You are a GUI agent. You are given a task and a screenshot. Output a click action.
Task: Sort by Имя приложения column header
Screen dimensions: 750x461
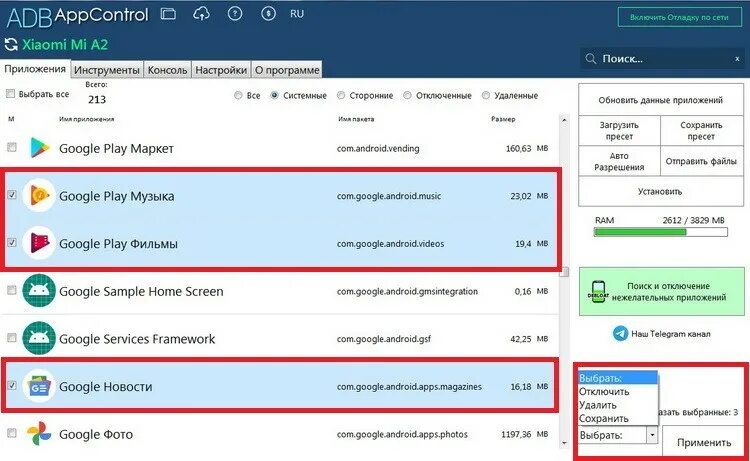(87, 119)
